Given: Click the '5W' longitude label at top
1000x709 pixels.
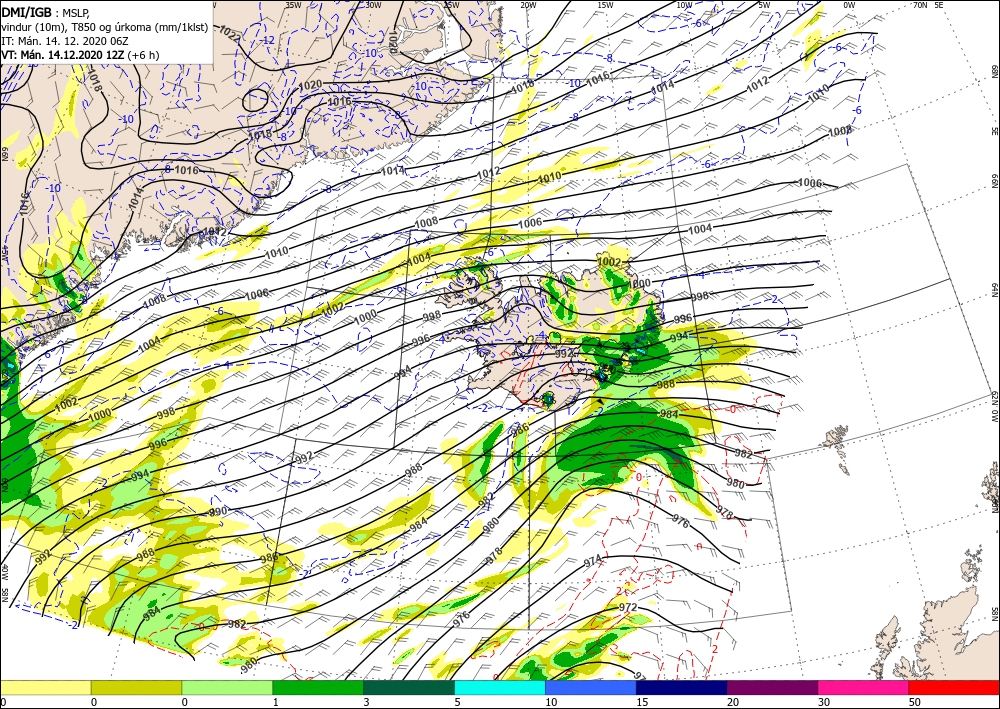Looking at the screenshot, I should [x=765, y=5].
